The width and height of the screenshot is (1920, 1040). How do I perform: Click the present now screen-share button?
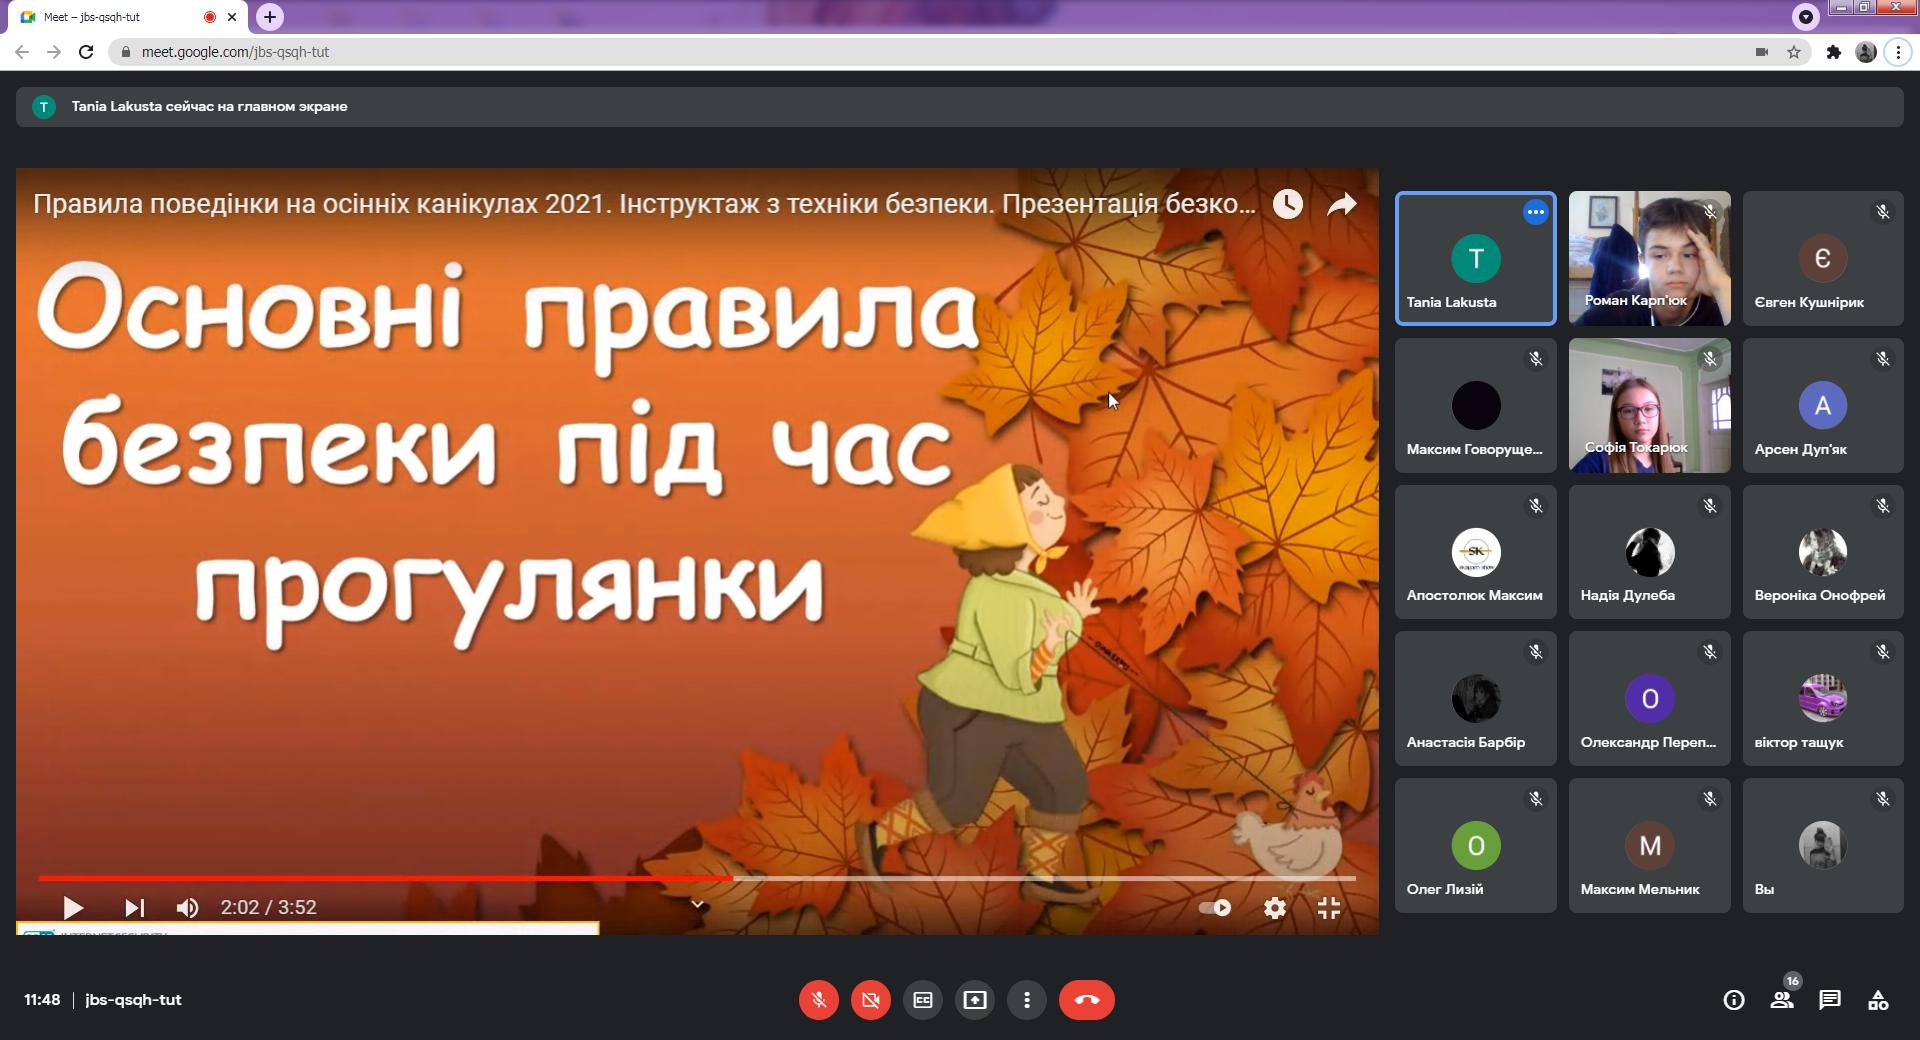click(x=974, y=1000)
